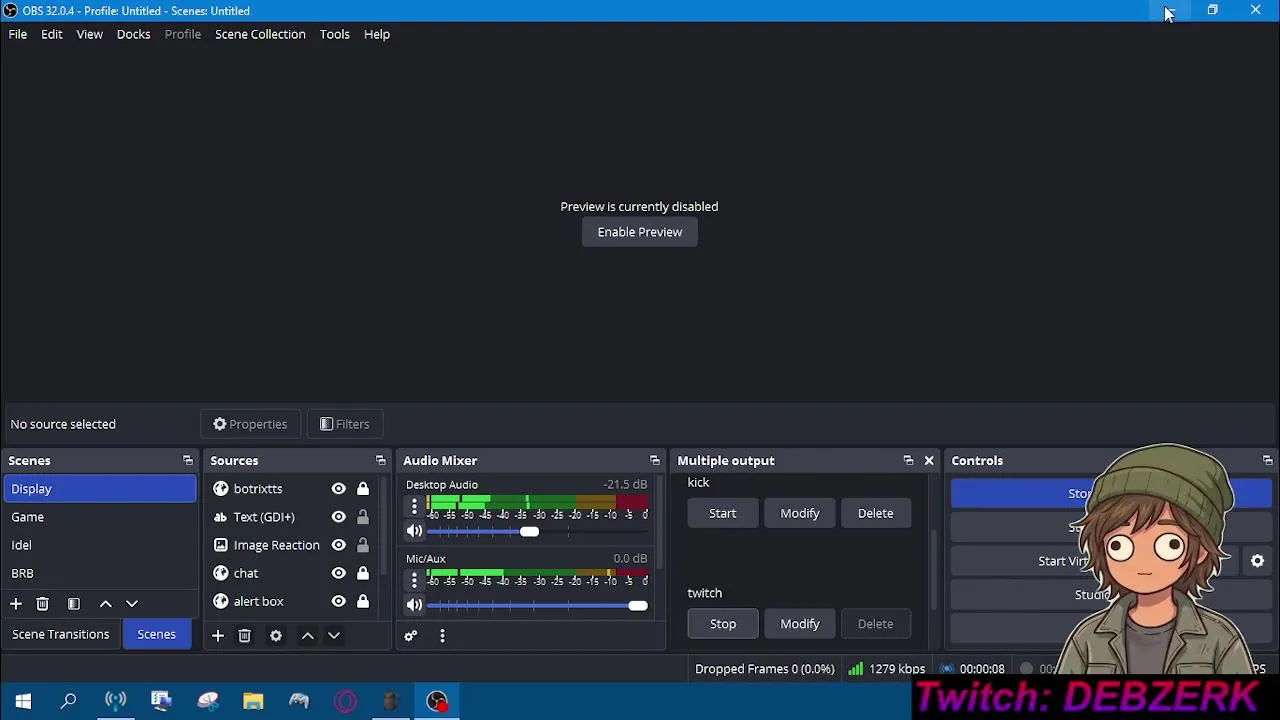The width and height of the screenshot is (1280, 720).
Task: Add a new source with plus icon
Action: [217, 636]
